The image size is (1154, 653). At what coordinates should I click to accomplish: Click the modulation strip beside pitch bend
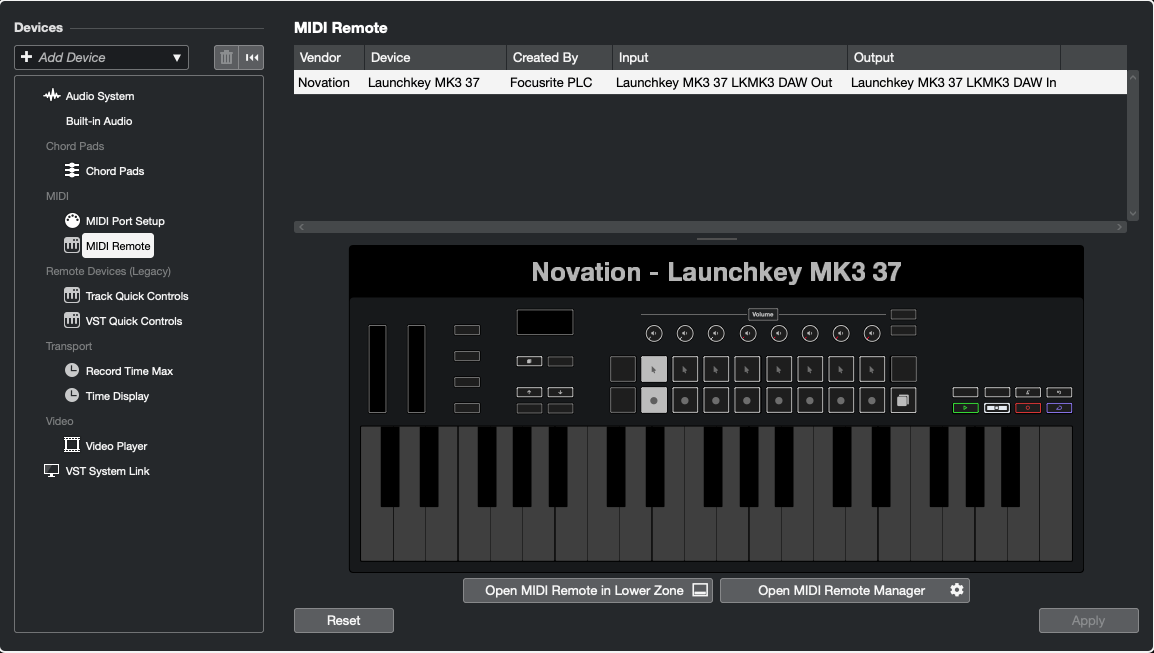417,369
